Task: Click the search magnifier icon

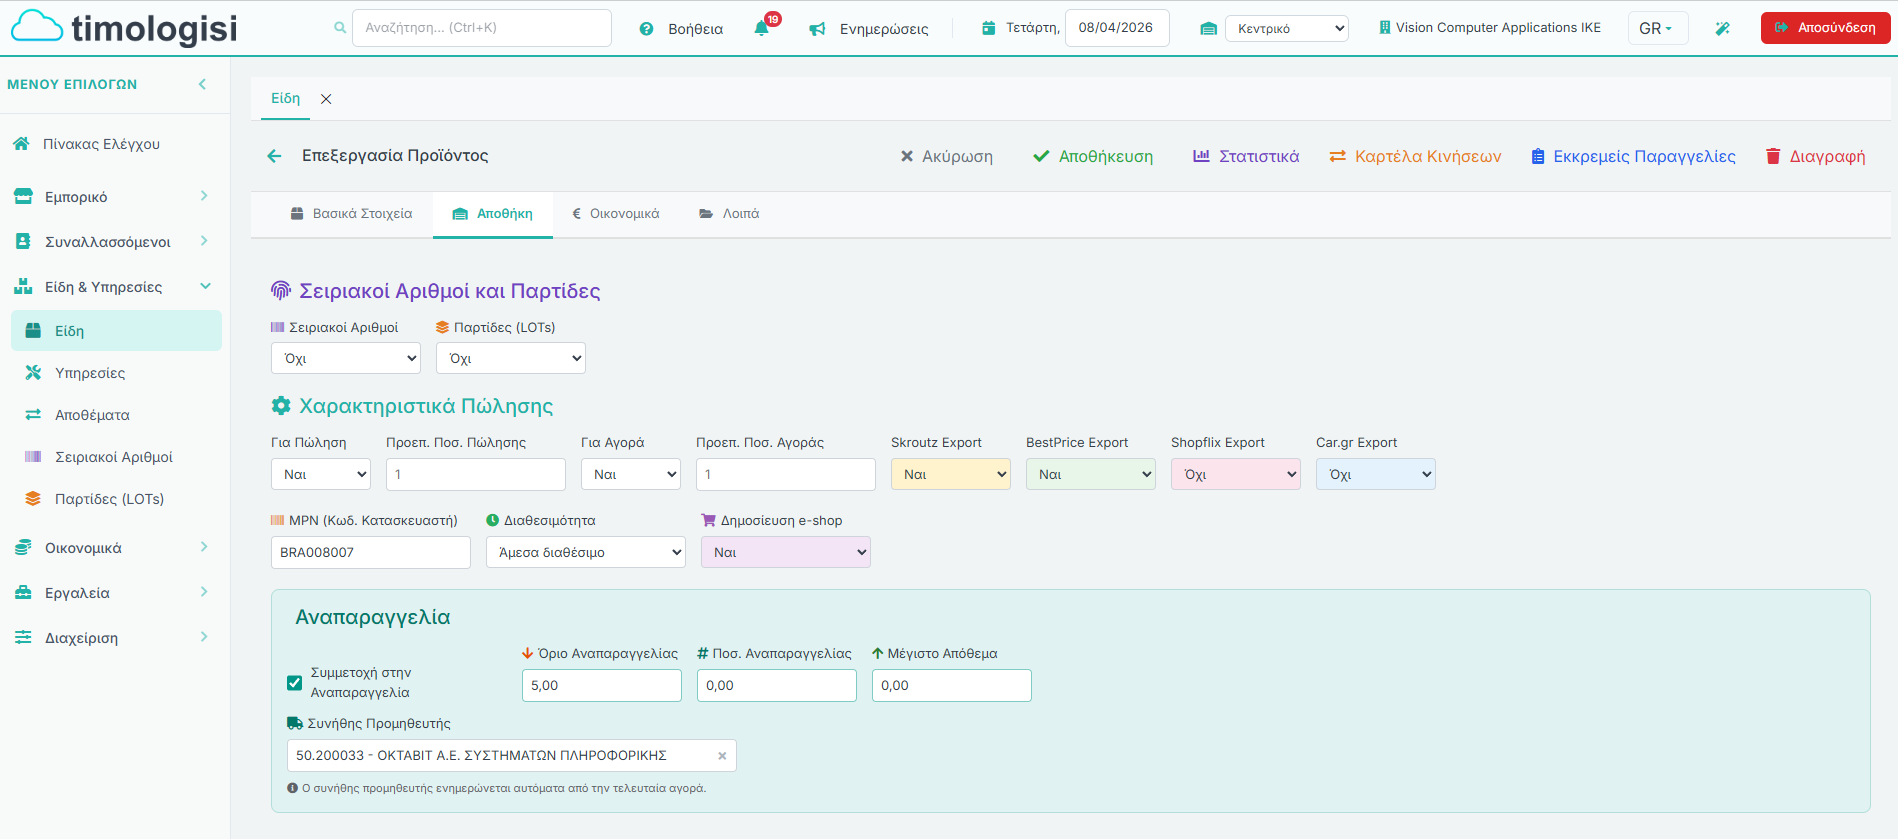Action: tap(340, 28)
